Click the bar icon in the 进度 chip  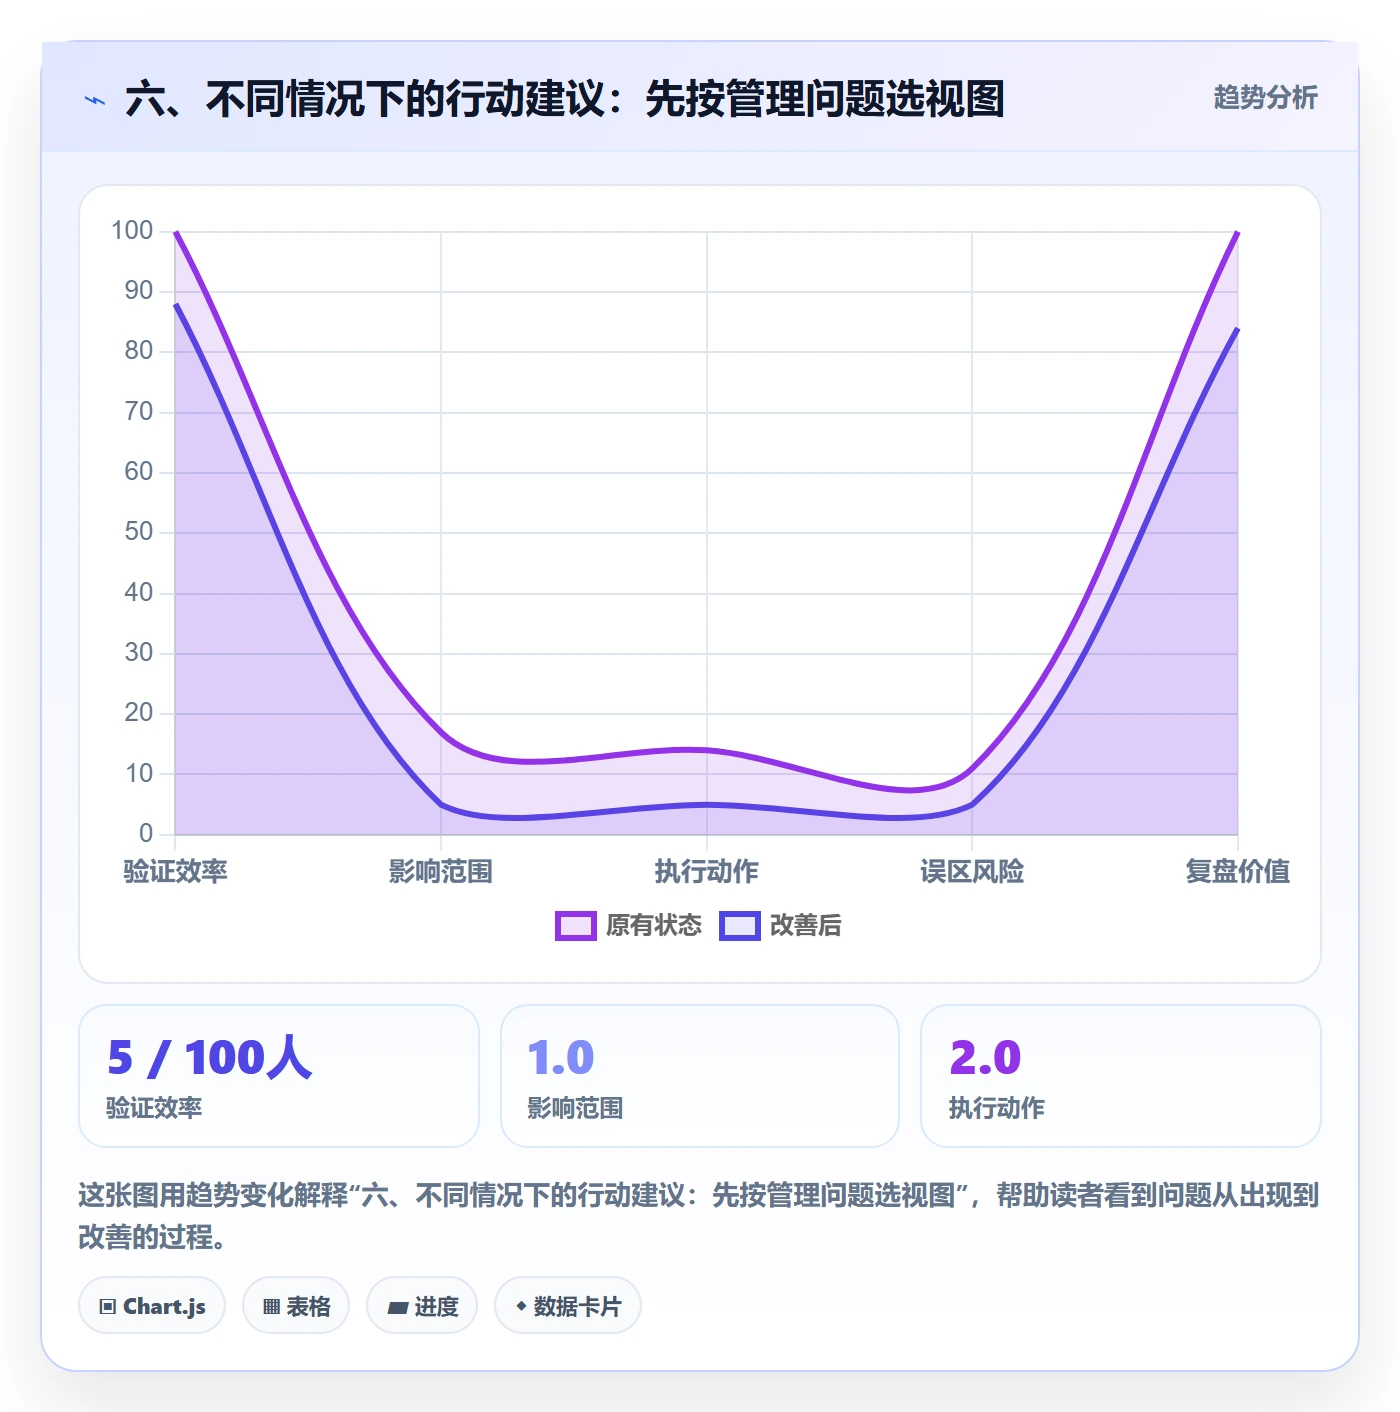pos(397,1307)
